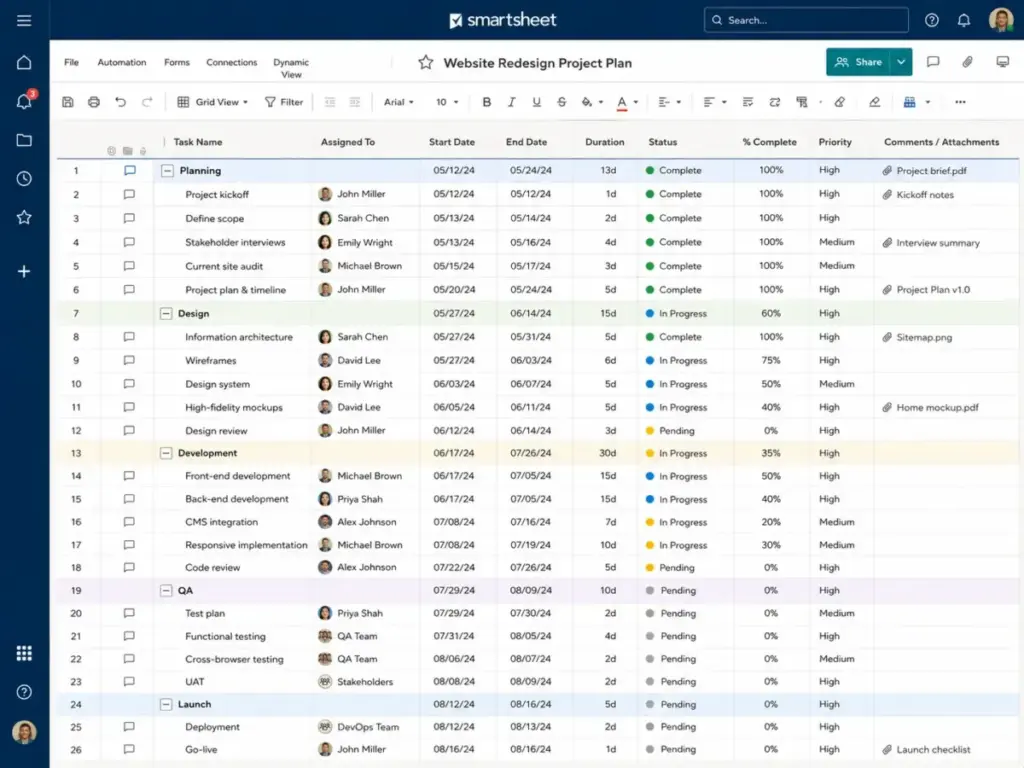Click the Undo arrow in toolbar
Viewport: 1024px width, 768px height.
coord(120,102)
